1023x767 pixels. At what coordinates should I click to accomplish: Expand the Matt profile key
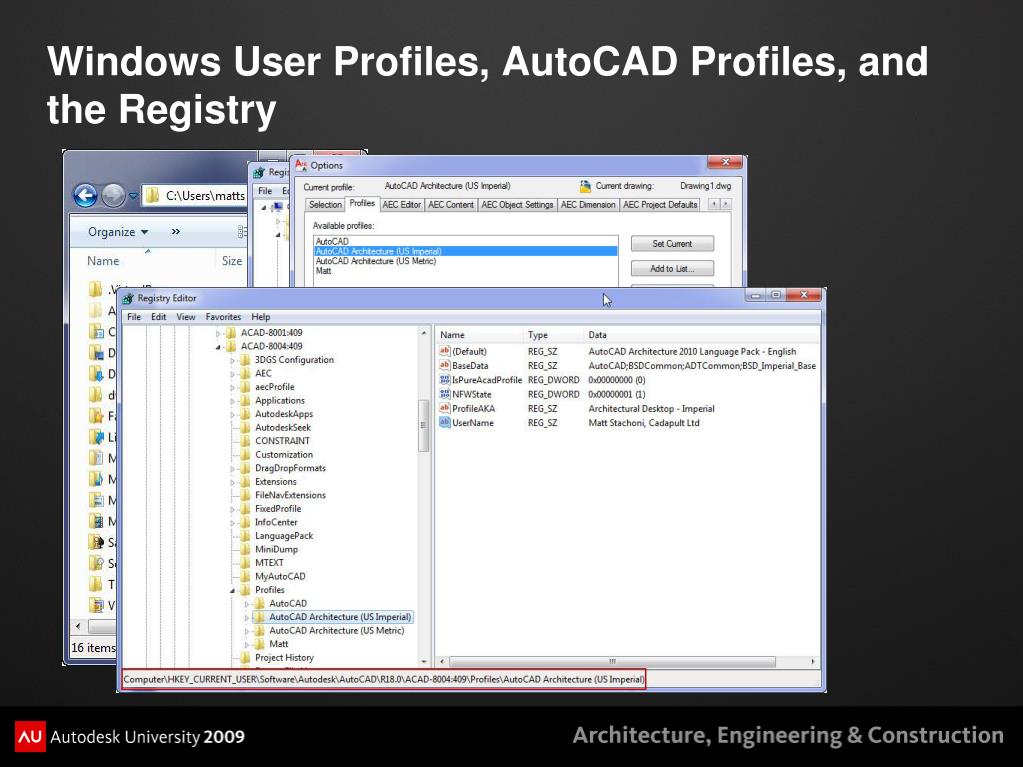[x=247, y=644]
